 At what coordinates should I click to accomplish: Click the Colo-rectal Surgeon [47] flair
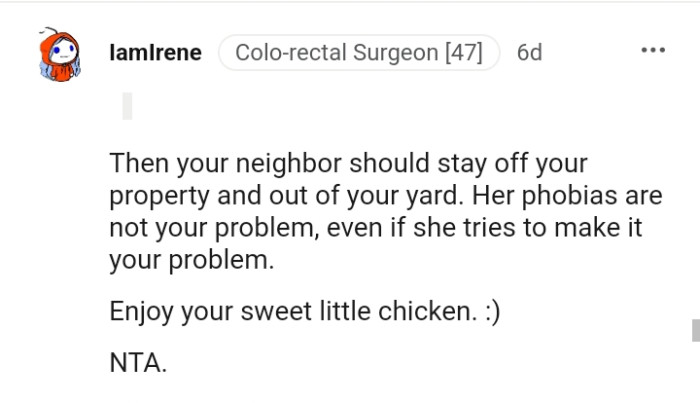pos(358,52)
